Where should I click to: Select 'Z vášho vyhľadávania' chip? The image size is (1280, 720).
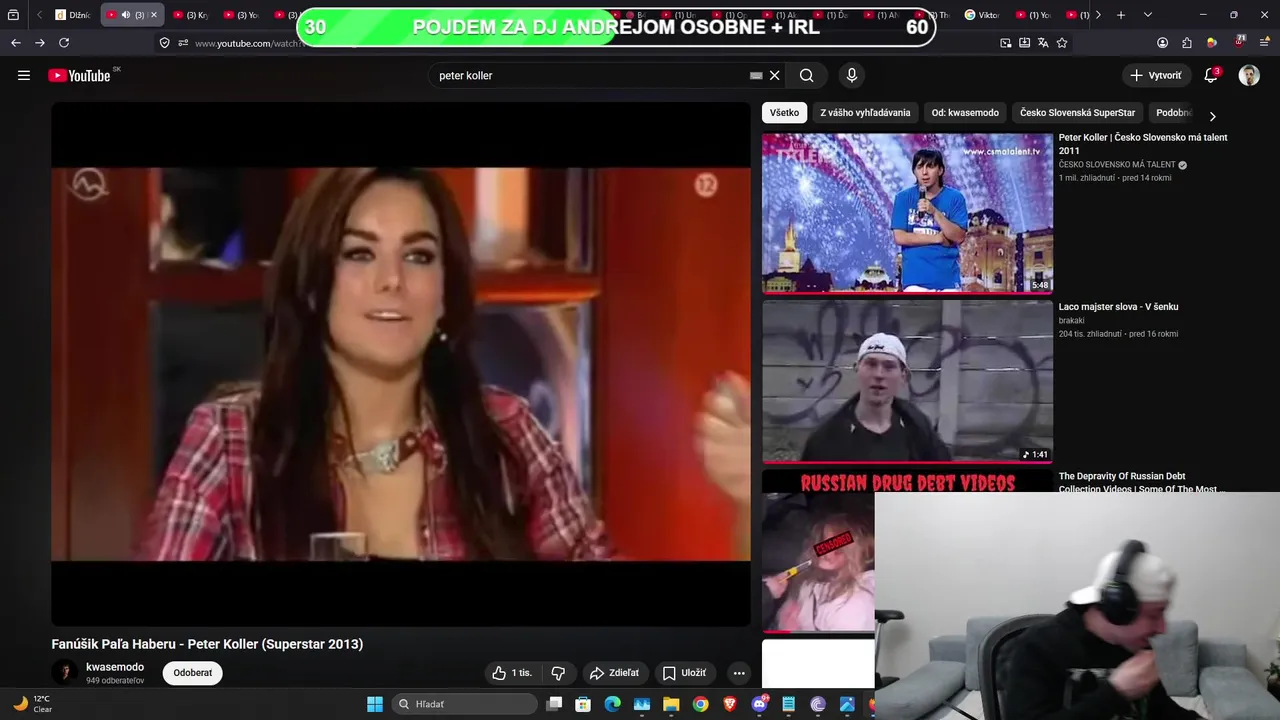[865, 113]
